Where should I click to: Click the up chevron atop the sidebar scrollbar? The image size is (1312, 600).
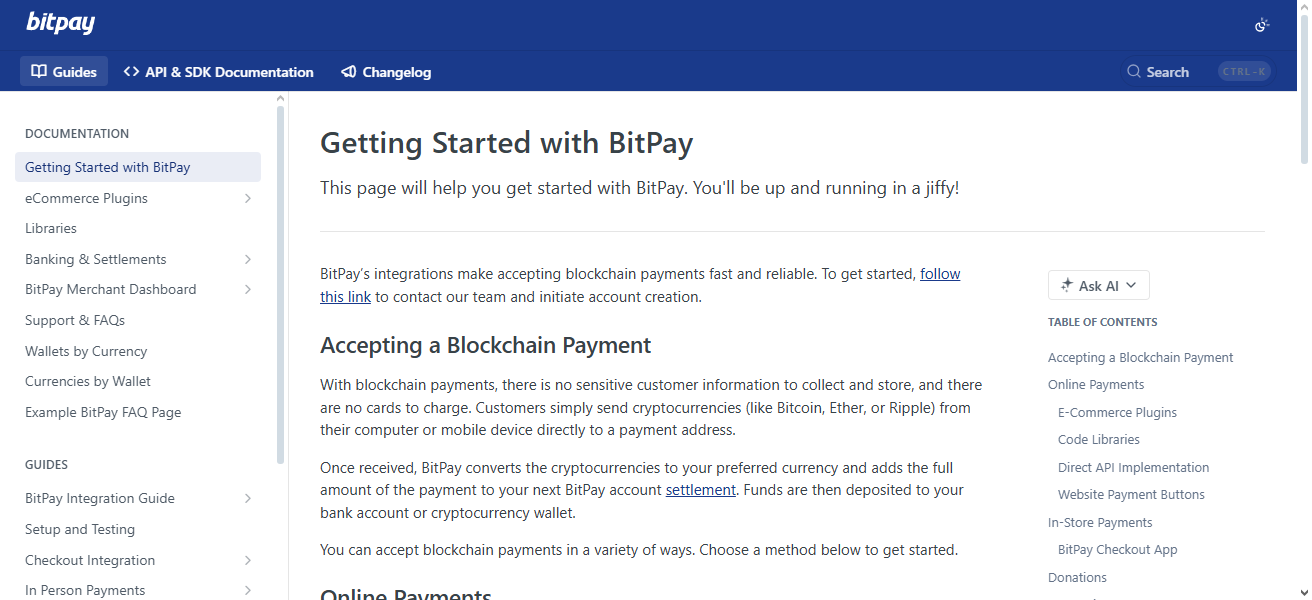coord(280,97)
